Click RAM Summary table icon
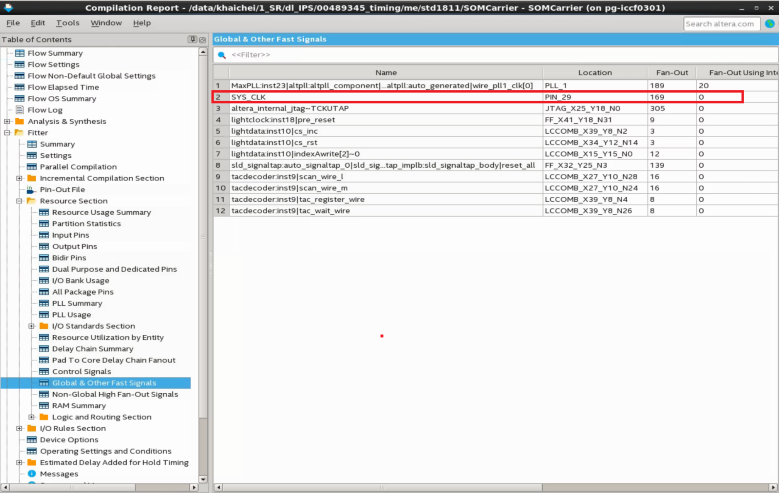 [44, 406]
